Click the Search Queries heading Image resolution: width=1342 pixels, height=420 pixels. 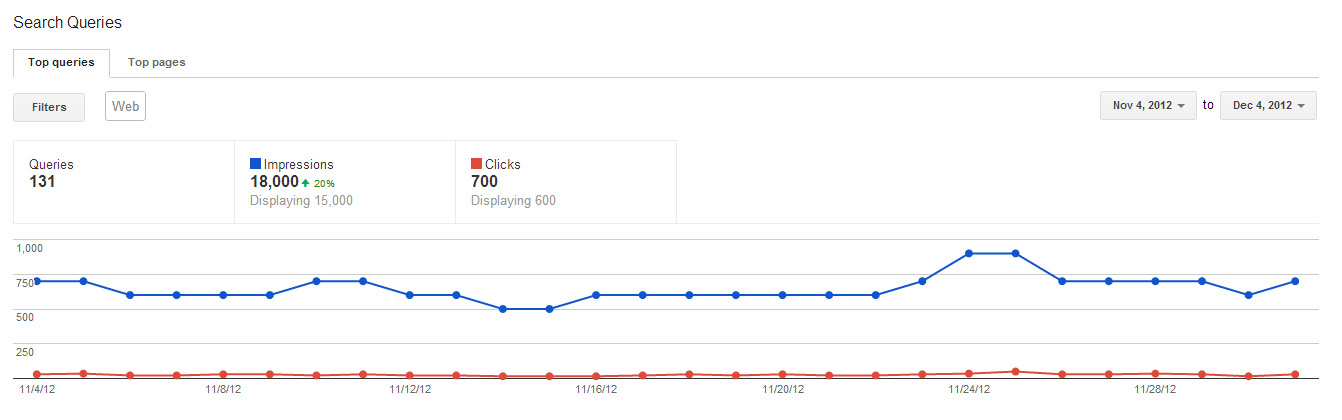[x=68, y=22]
